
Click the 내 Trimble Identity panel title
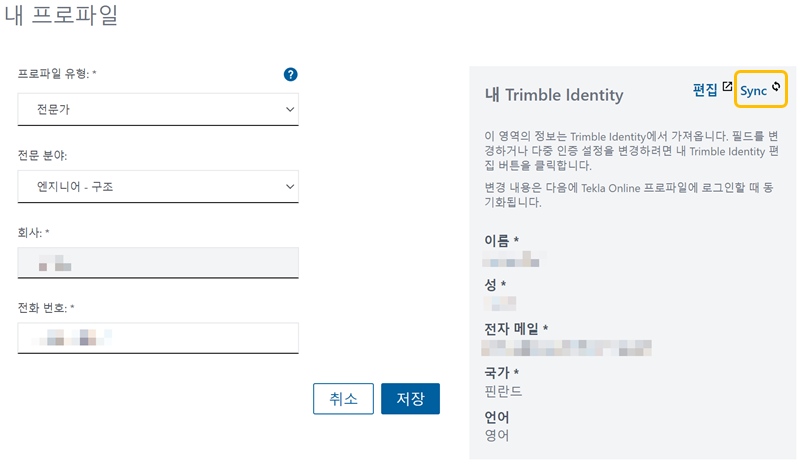(x=553, y=95)
